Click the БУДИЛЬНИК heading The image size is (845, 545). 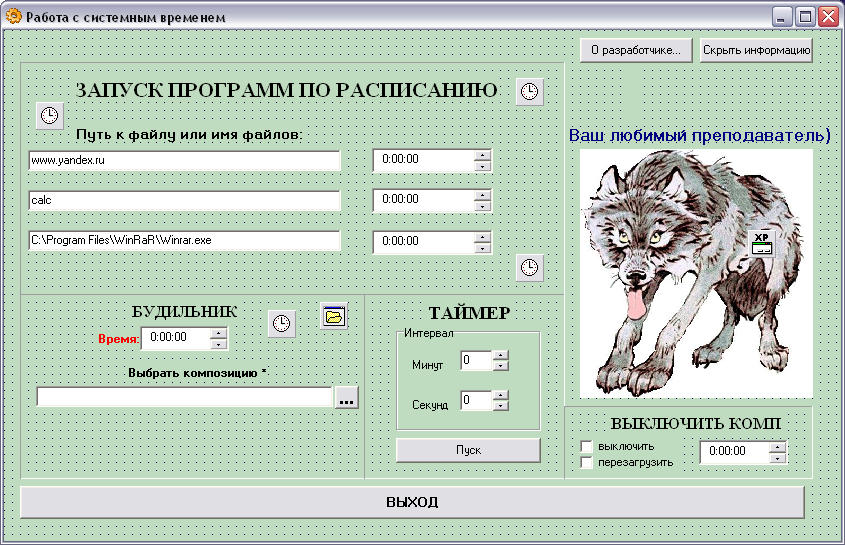click(184, 312)
